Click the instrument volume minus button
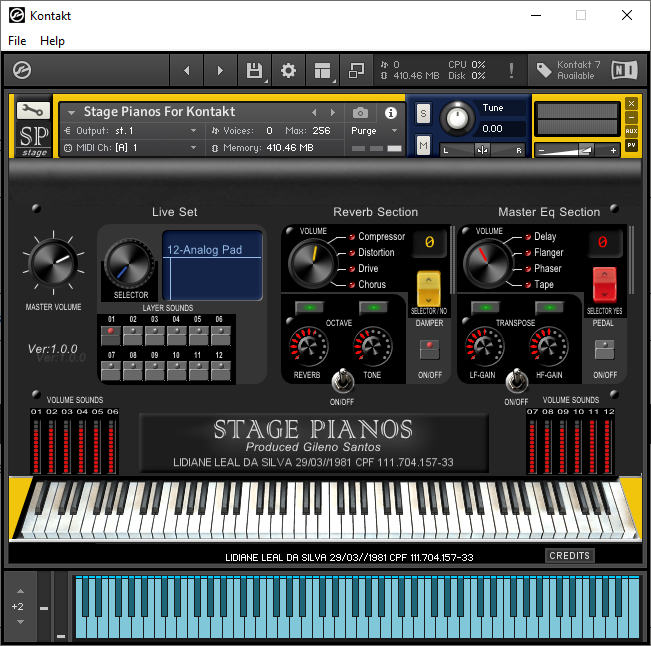651x646 pixels. (541, 151)
